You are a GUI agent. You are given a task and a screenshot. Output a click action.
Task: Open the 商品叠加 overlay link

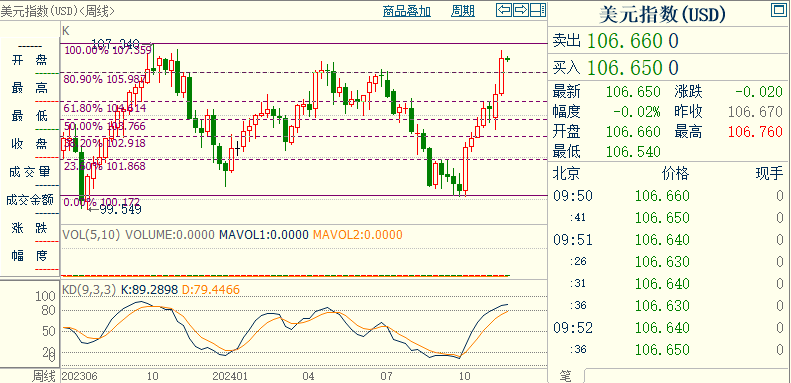[407, 11]
